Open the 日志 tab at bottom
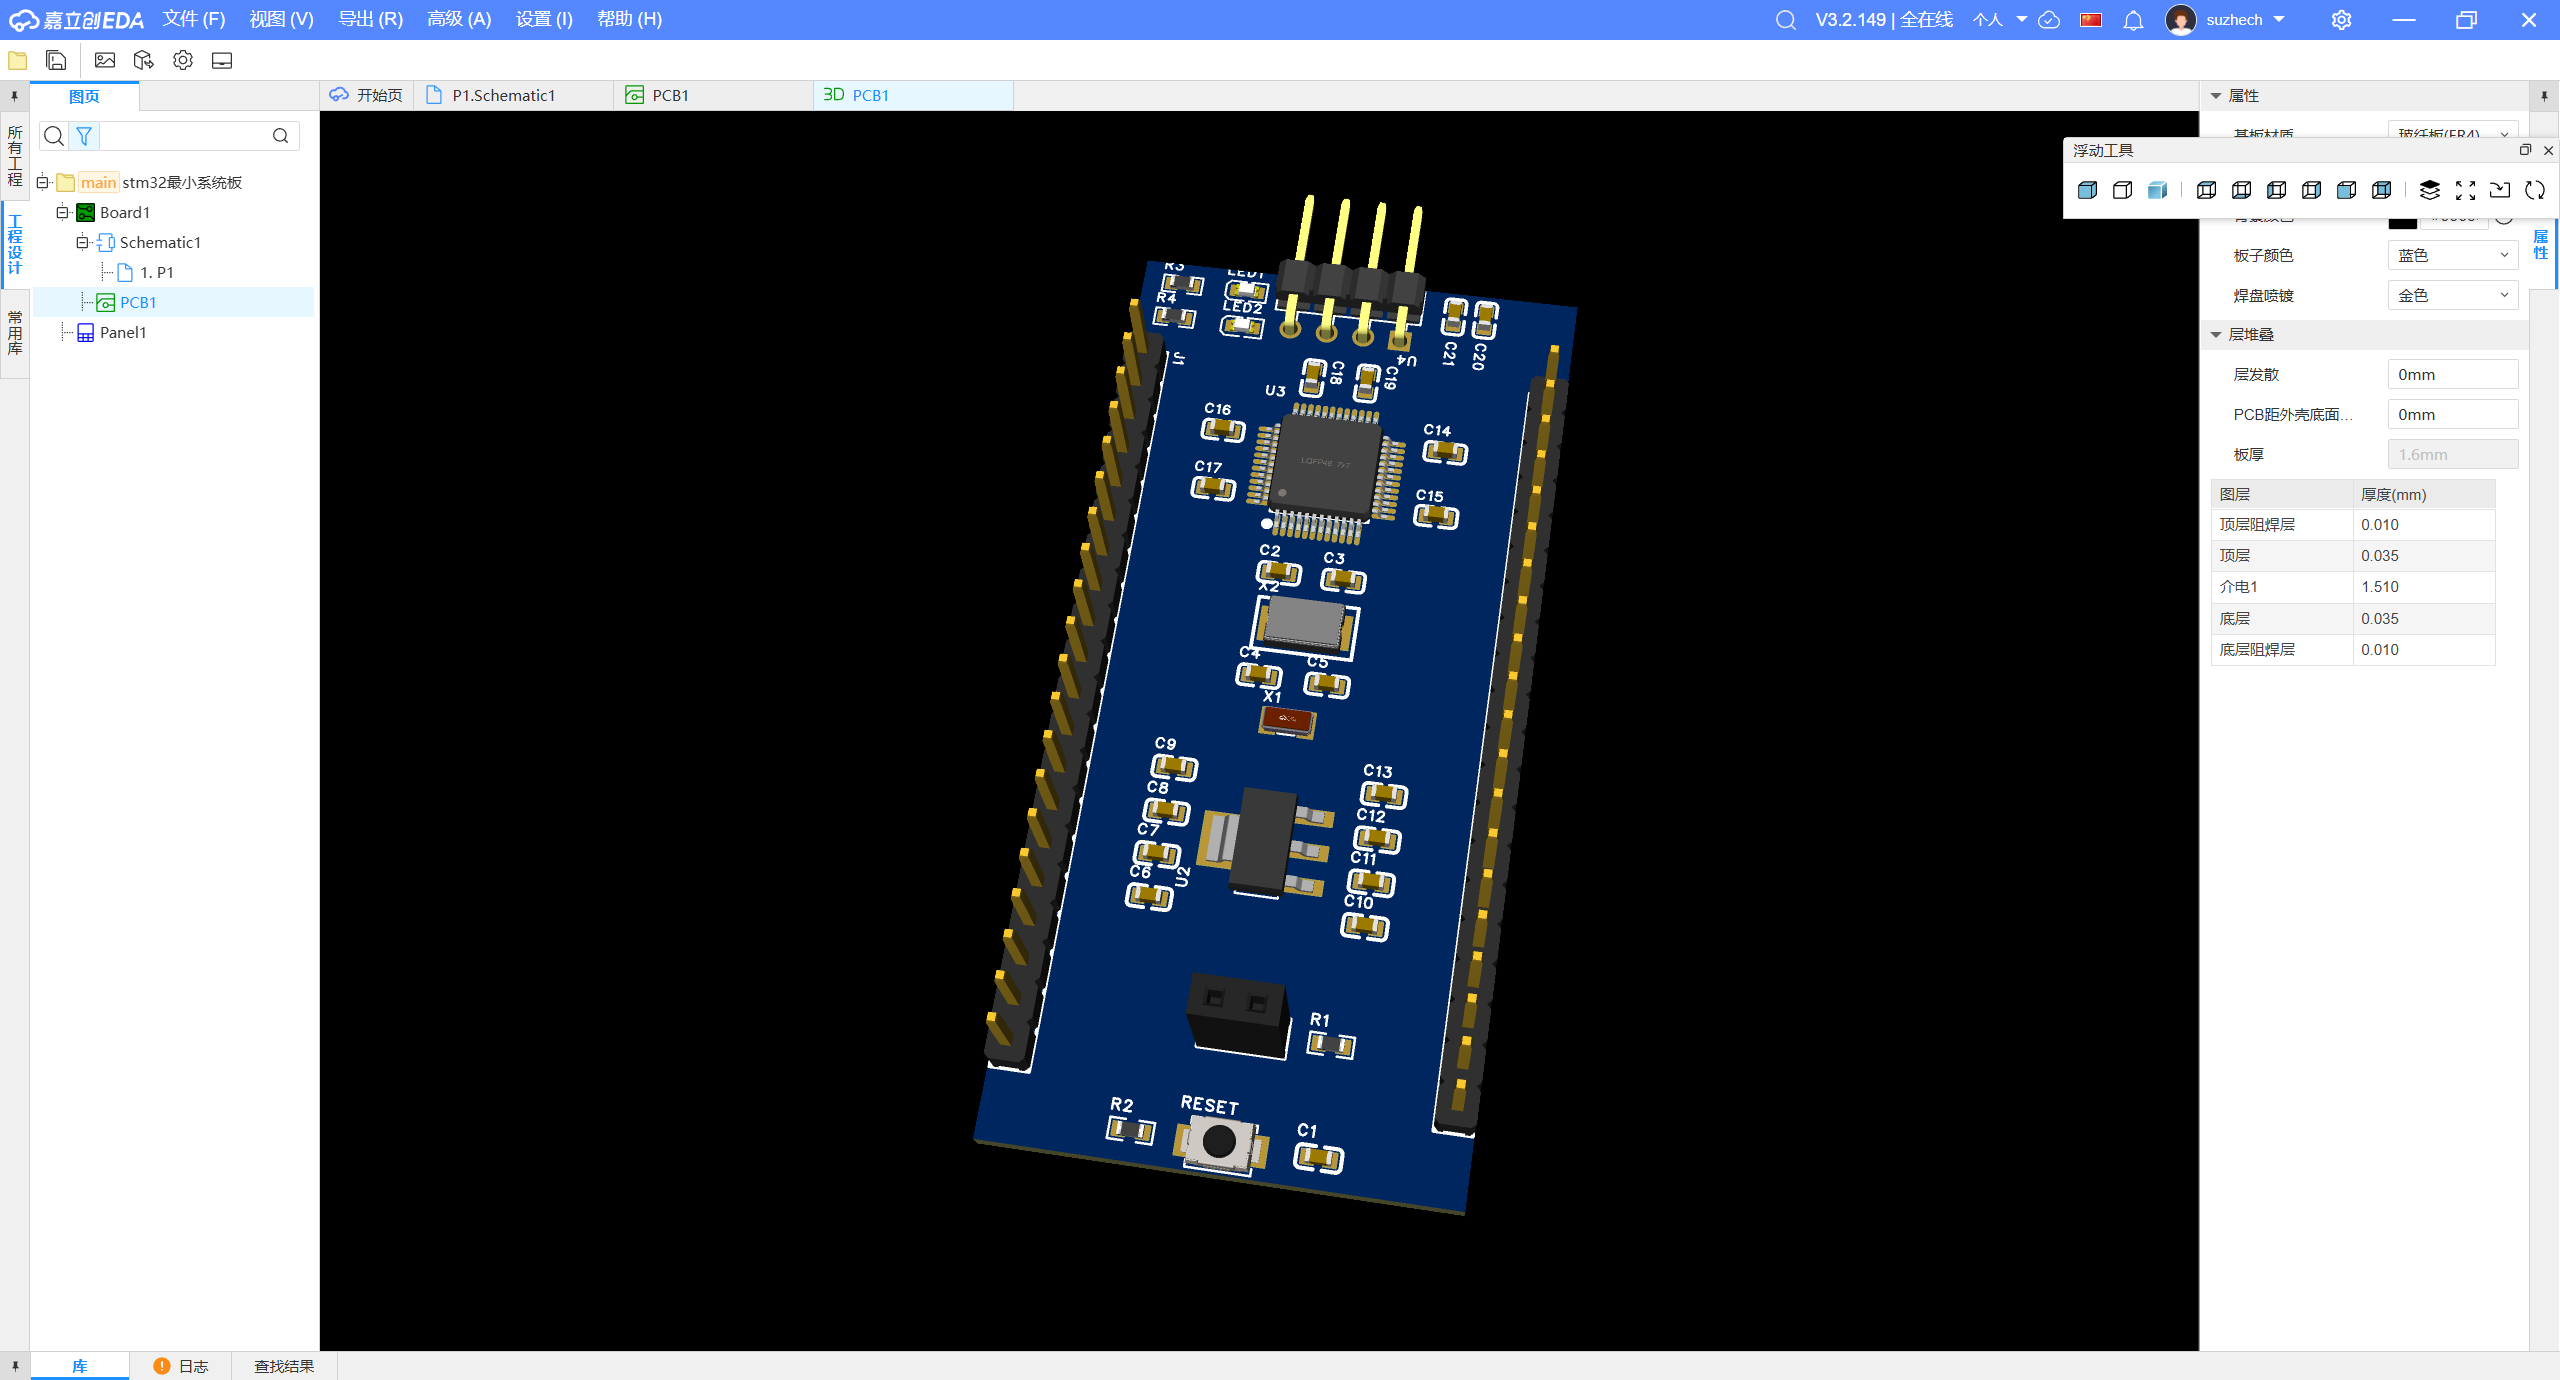2560x1380 pixels. click(181, 1366)
